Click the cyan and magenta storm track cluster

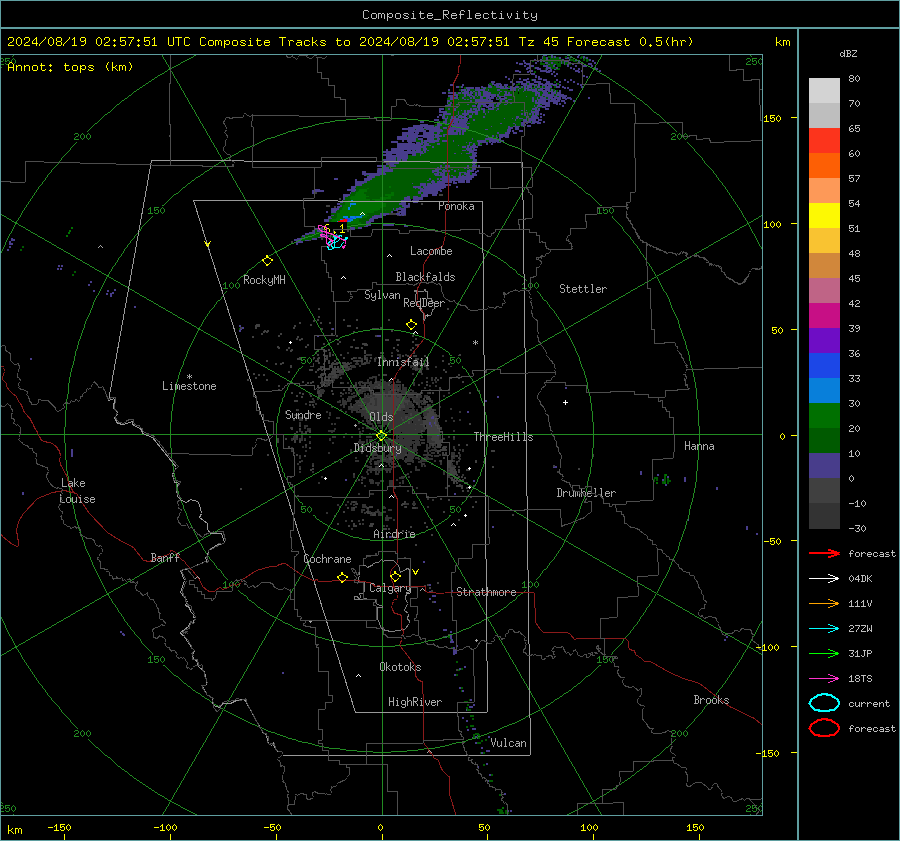click(334, 238)
